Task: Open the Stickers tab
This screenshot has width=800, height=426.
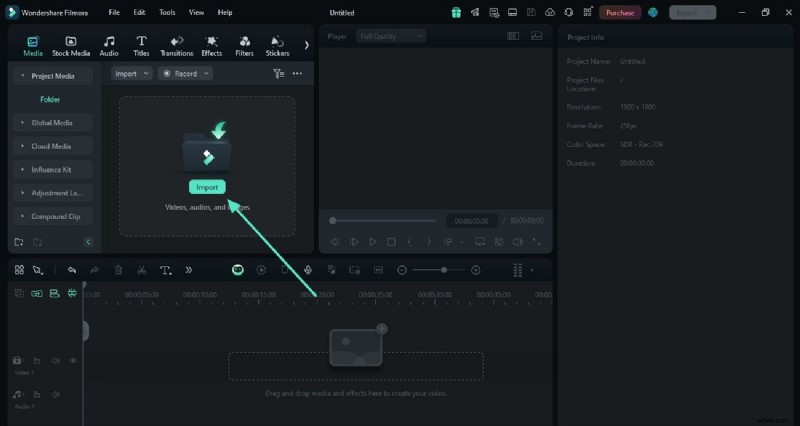Action: pos(277,46)
